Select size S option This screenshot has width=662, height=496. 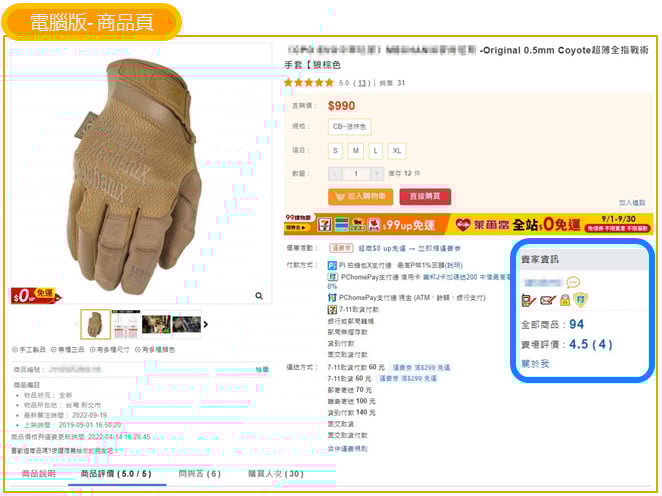point(335,151)
